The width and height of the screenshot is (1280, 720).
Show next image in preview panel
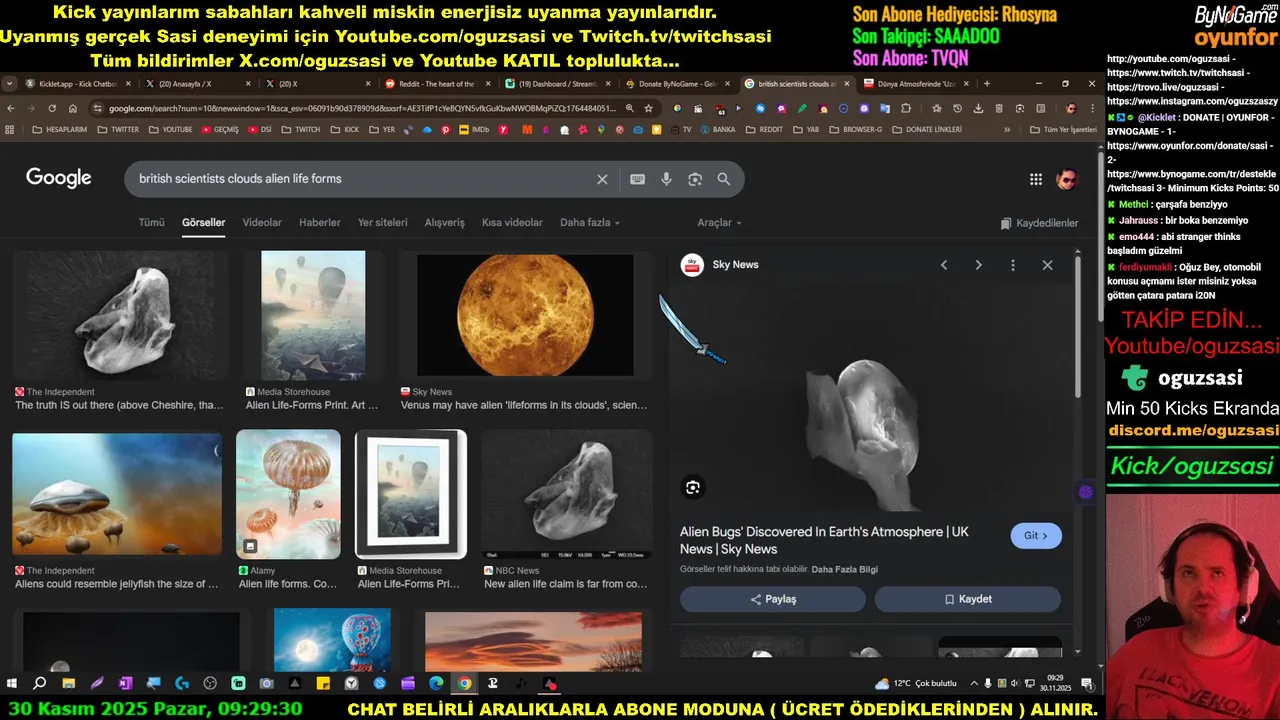coord(978,265)
